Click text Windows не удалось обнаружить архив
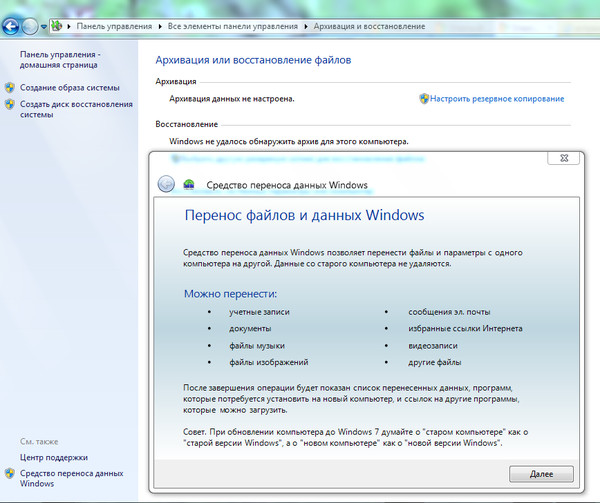Screen dimensions: 600x503 click(289, 142)
